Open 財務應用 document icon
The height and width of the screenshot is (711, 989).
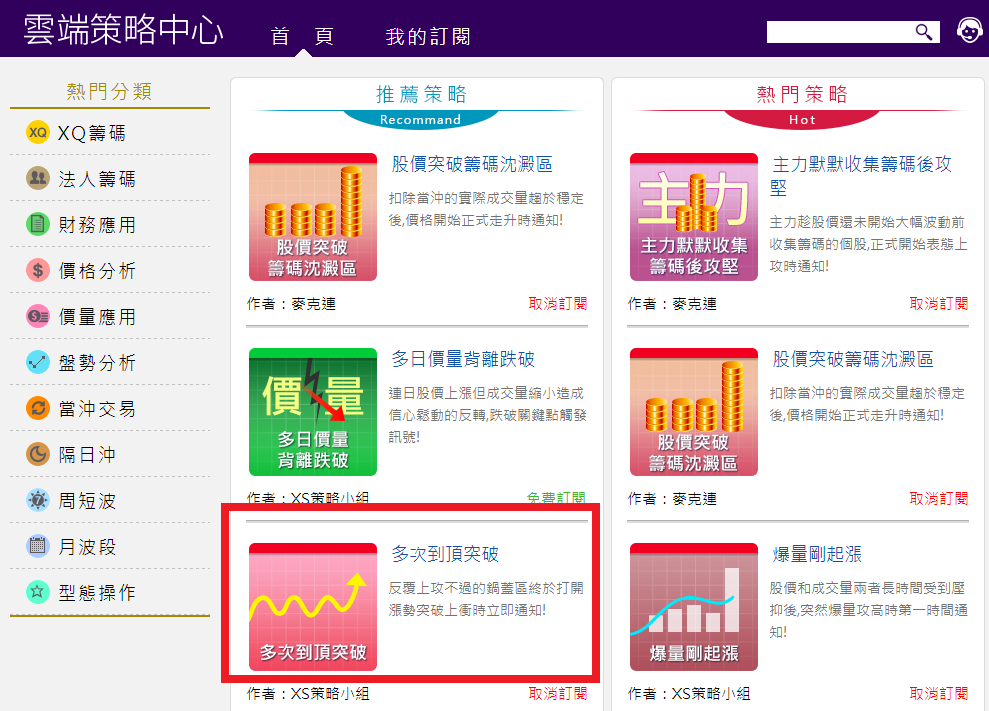(38, 225)
